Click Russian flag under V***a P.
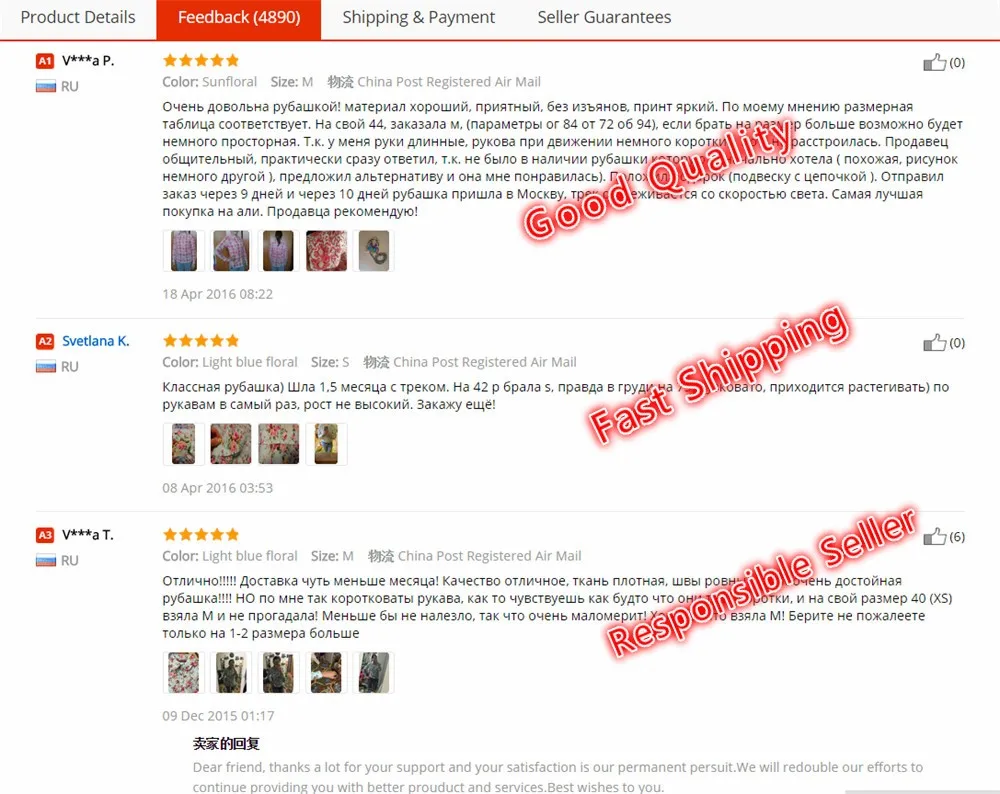Screen dimensions: 1000x794 pos(46,86)
